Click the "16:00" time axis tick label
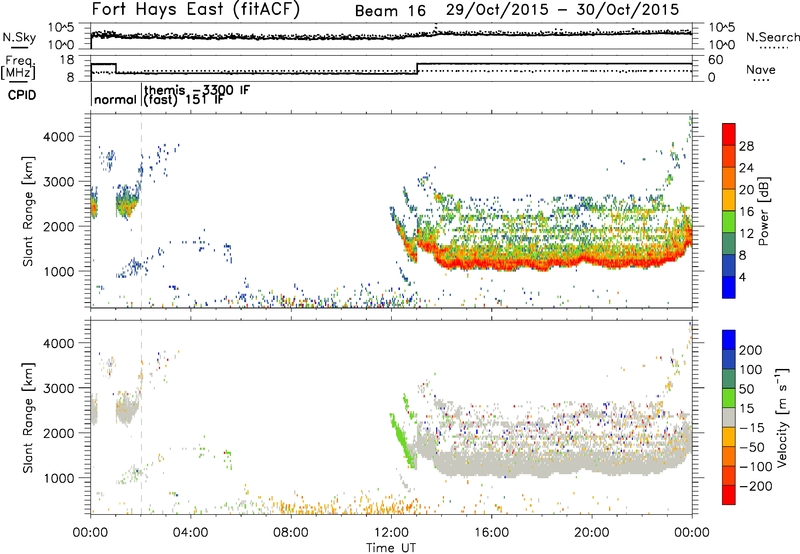This screenshot has height=554, width=800. pyautogui.click(x=491, y=533)
